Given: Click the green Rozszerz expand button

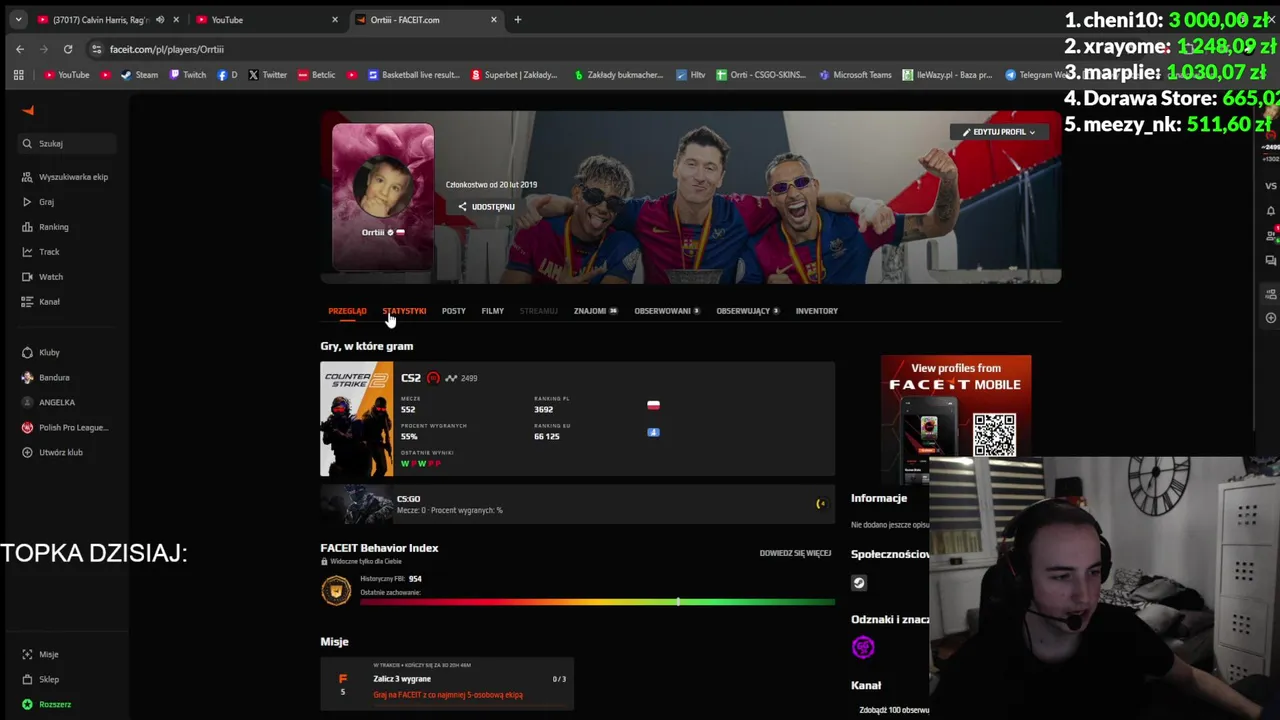Looking at the screenshot, I should (46, 705).
